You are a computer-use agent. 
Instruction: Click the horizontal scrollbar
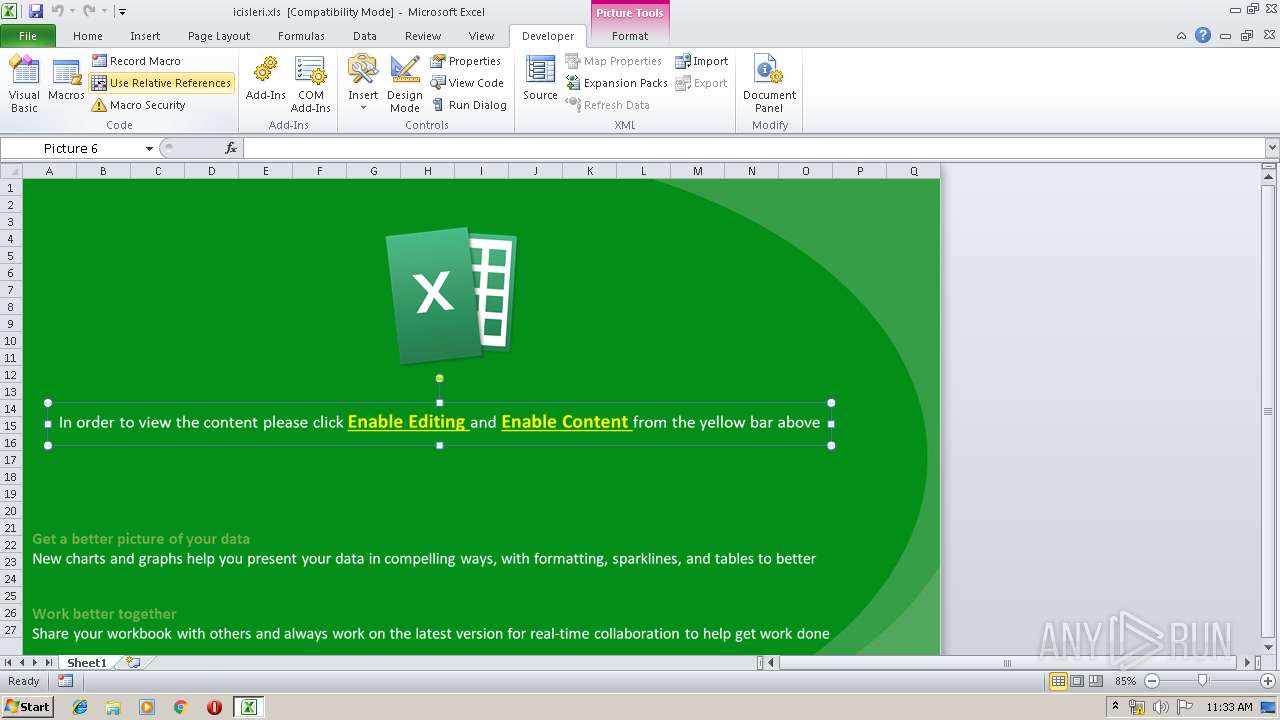[x=1008, y=663]
